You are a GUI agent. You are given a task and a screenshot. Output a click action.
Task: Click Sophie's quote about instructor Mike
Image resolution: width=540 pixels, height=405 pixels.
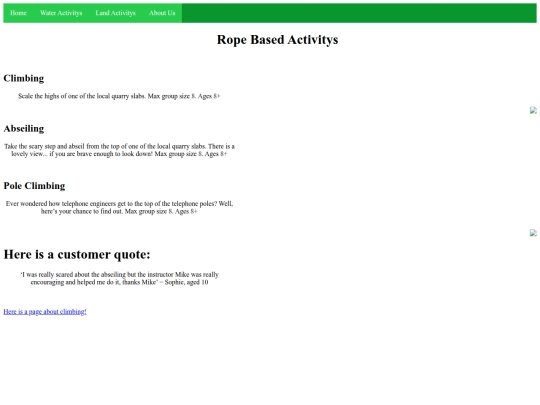pos(119,278)
